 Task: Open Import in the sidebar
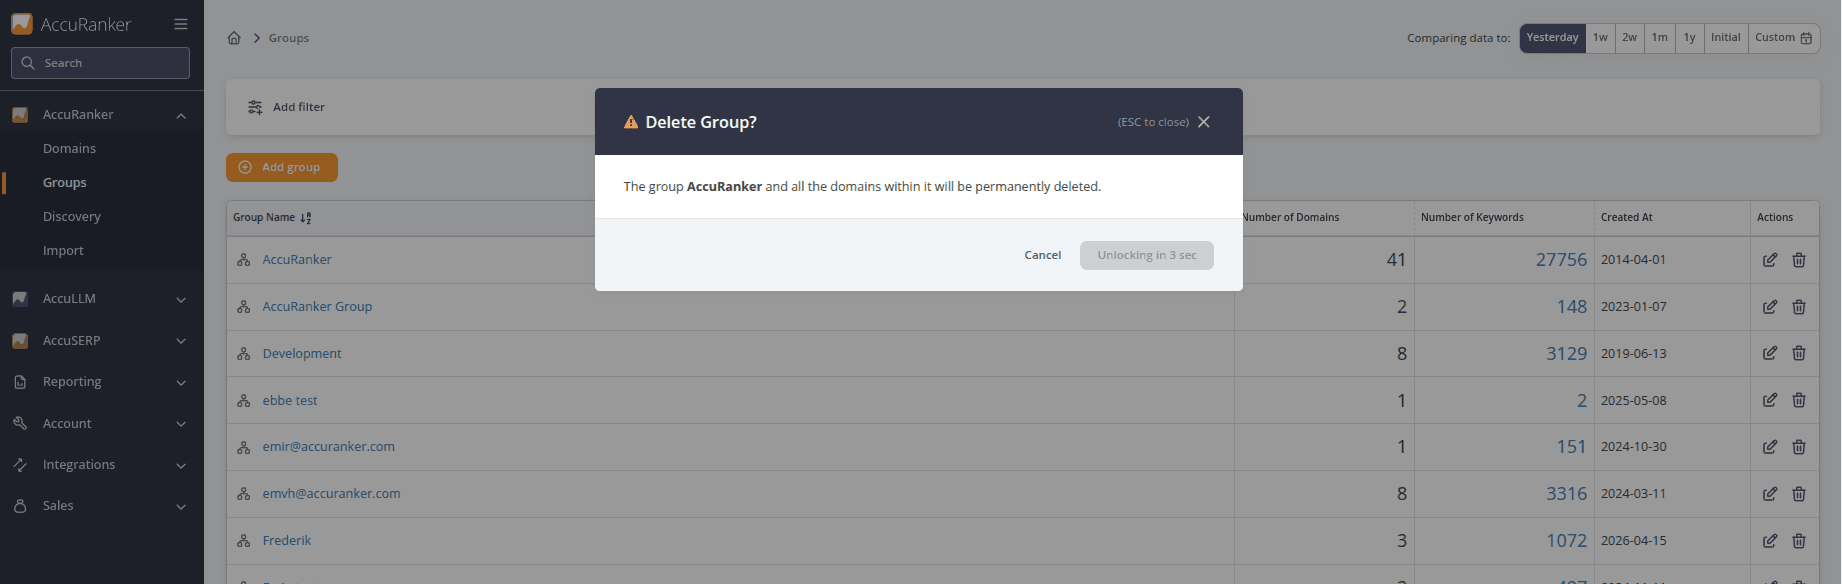click(x=63, y=251)
